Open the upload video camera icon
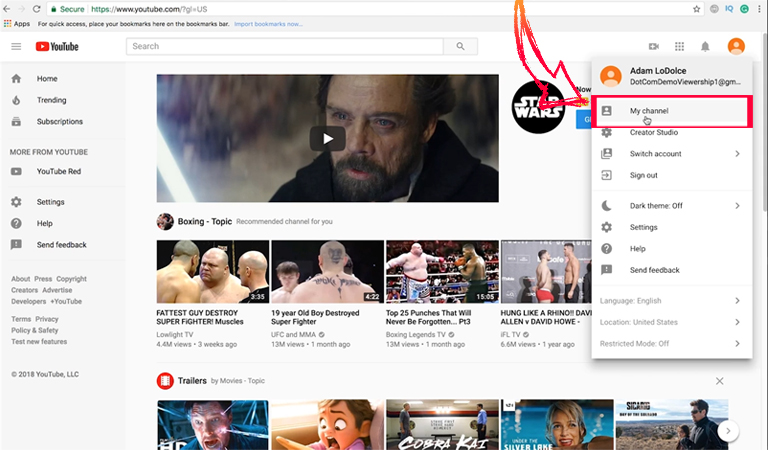The width and height of the screenshot is (768, 450). click(654, 47)
